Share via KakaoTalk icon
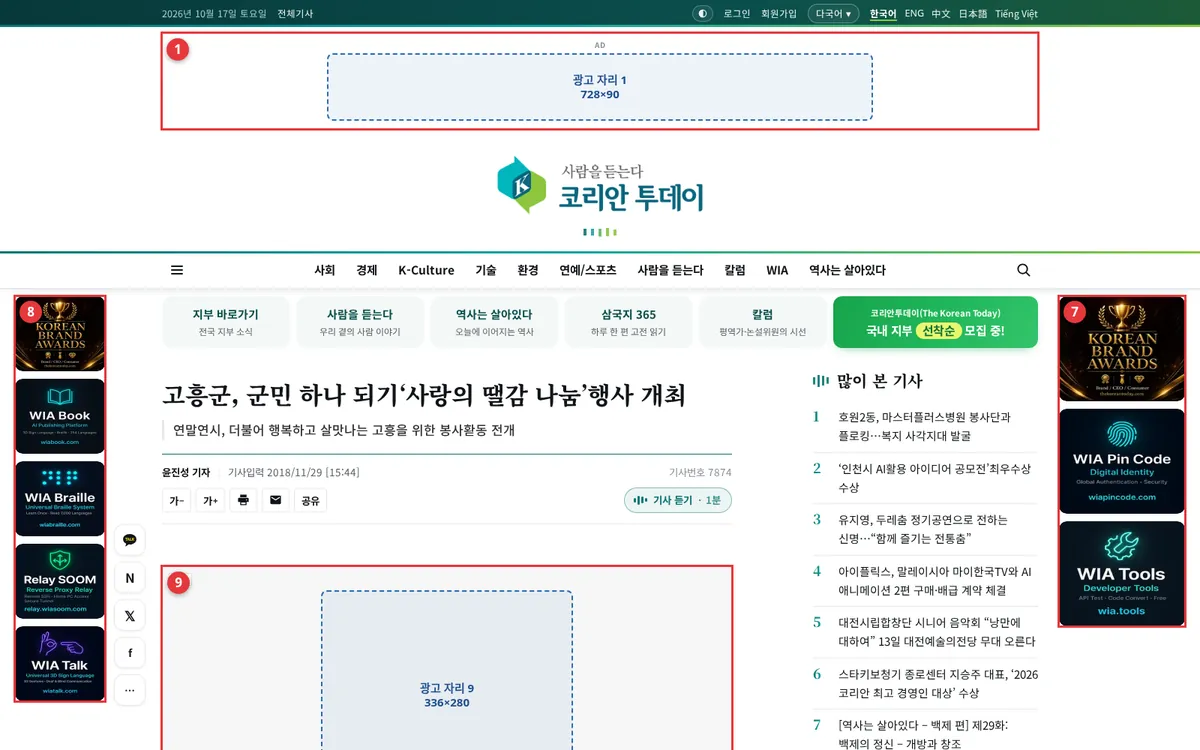This screenshot has width=1200, height=750. (130, 540)
